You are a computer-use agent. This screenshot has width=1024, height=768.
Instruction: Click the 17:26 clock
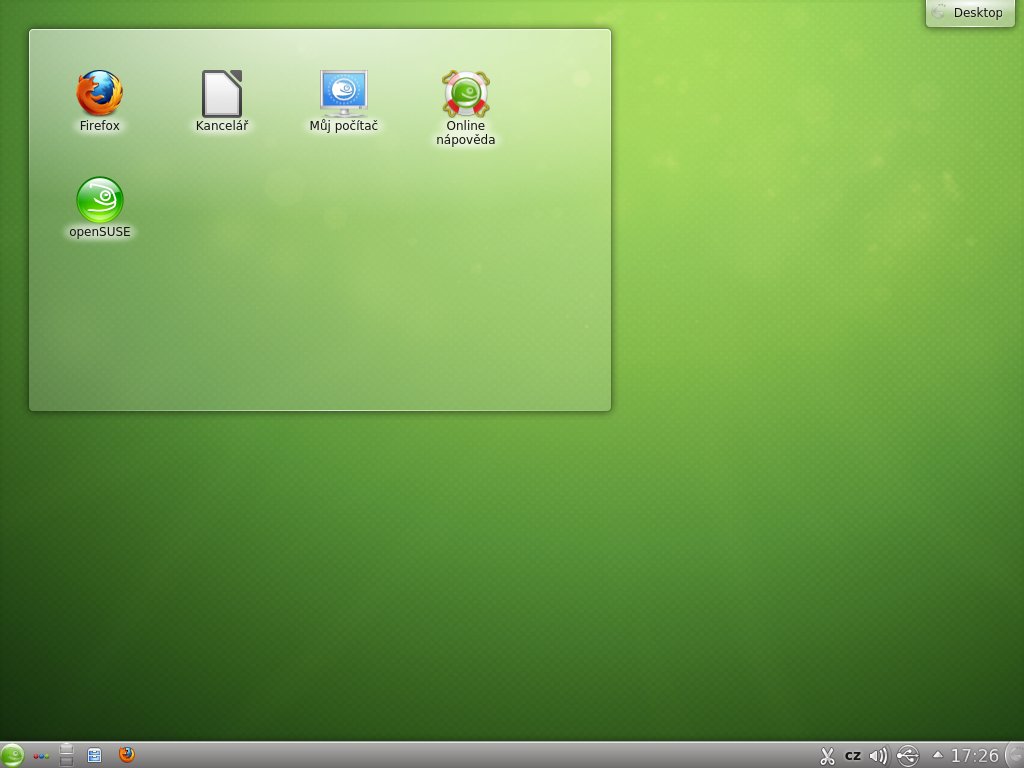point(975,756)
